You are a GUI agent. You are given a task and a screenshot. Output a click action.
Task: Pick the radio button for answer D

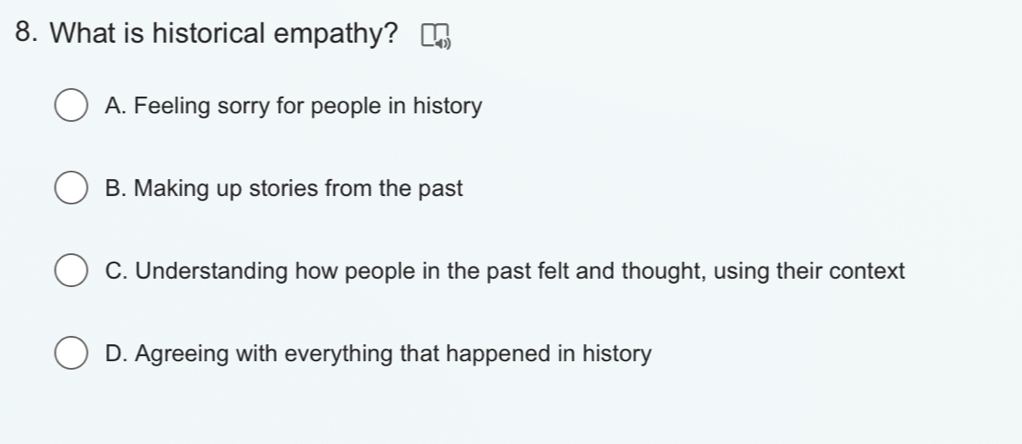71,353
